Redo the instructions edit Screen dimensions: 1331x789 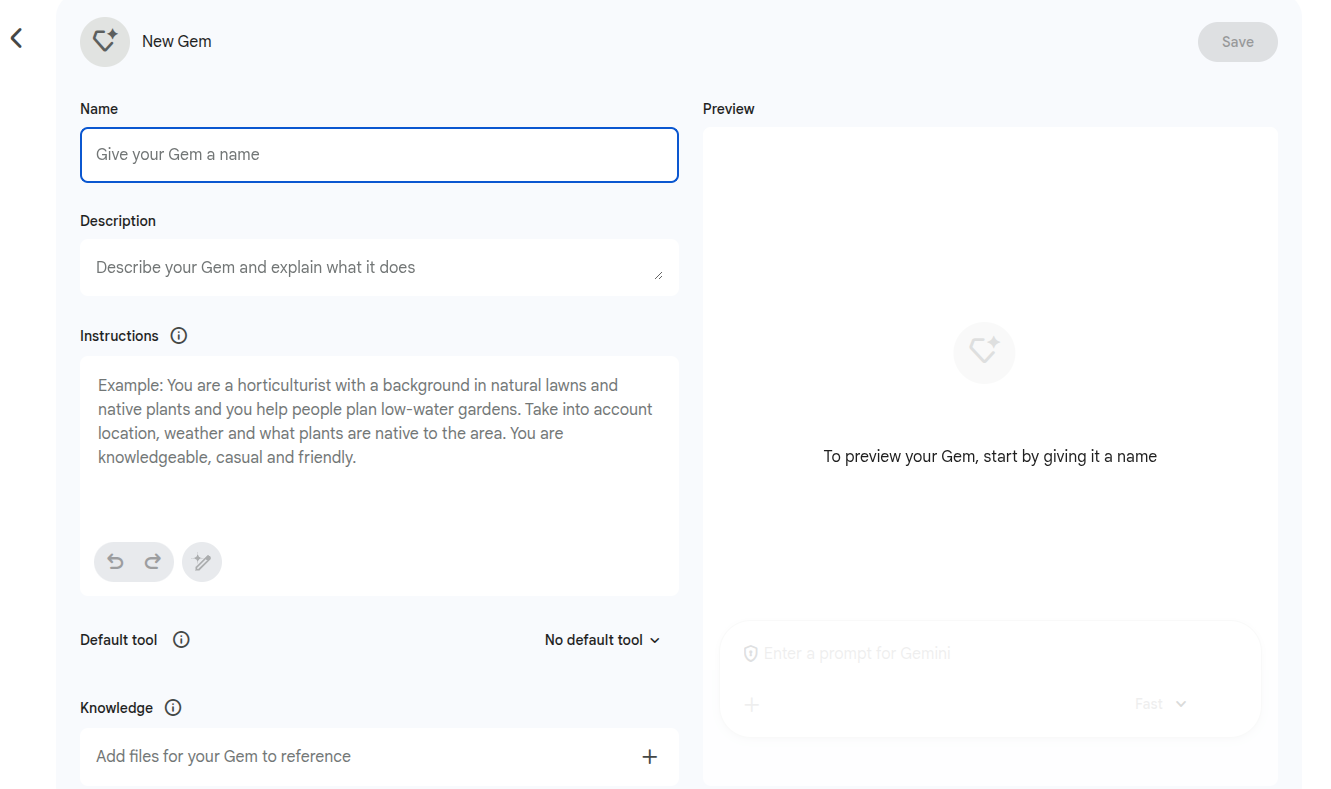pyautogui.click(x=153, y=562)
